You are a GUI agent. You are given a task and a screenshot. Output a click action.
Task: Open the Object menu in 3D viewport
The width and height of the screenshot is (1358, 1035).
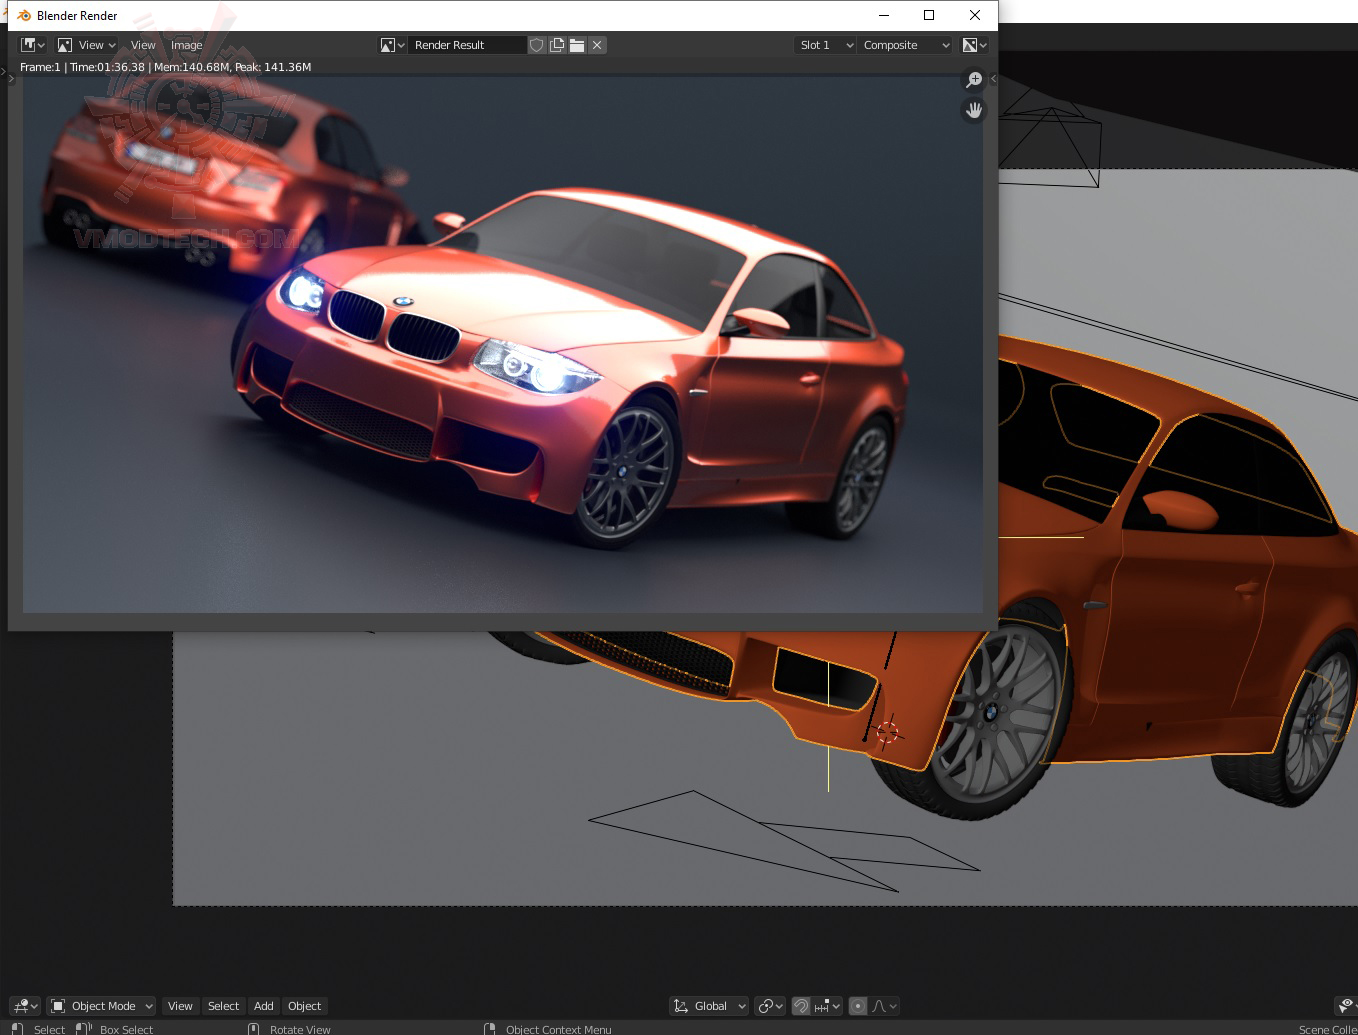305,1006
